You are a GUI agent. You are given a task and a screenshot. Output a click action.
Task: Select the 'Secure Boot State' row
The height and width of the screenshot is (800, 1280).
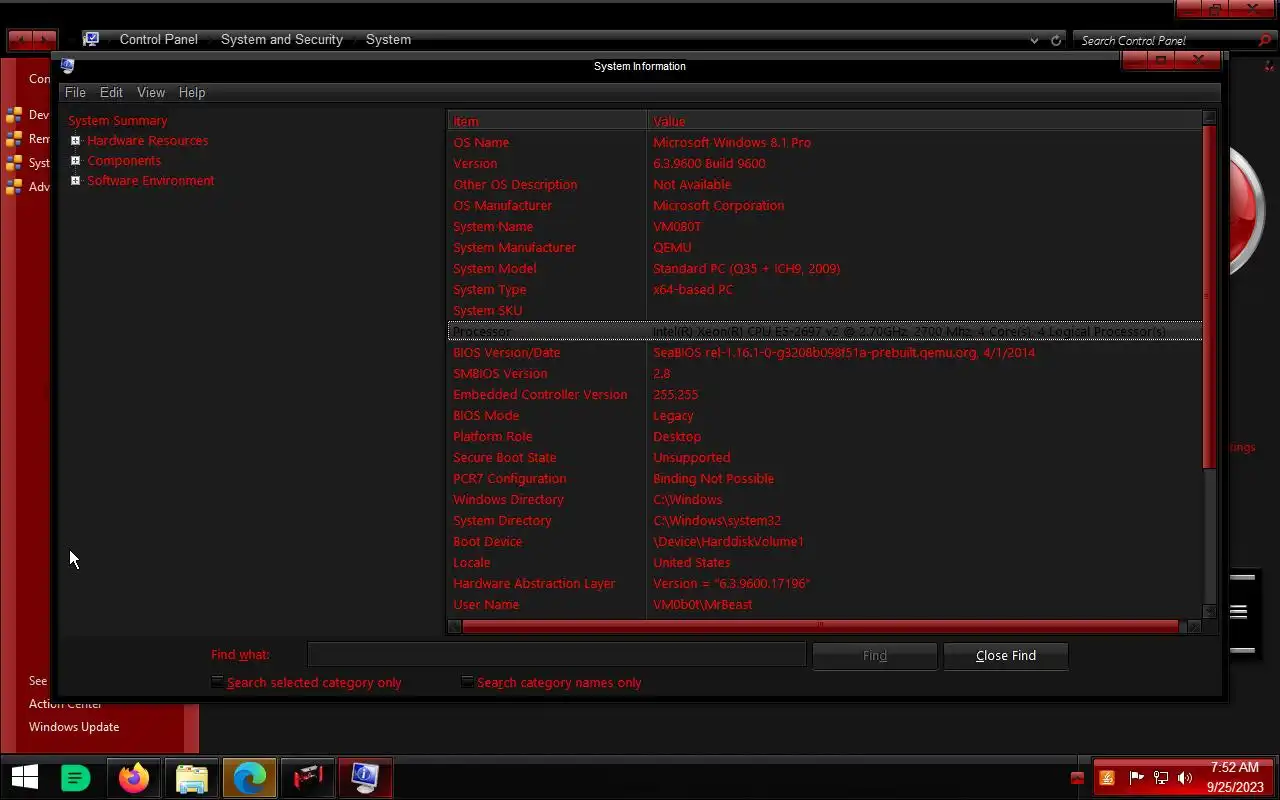coord(824,457)
